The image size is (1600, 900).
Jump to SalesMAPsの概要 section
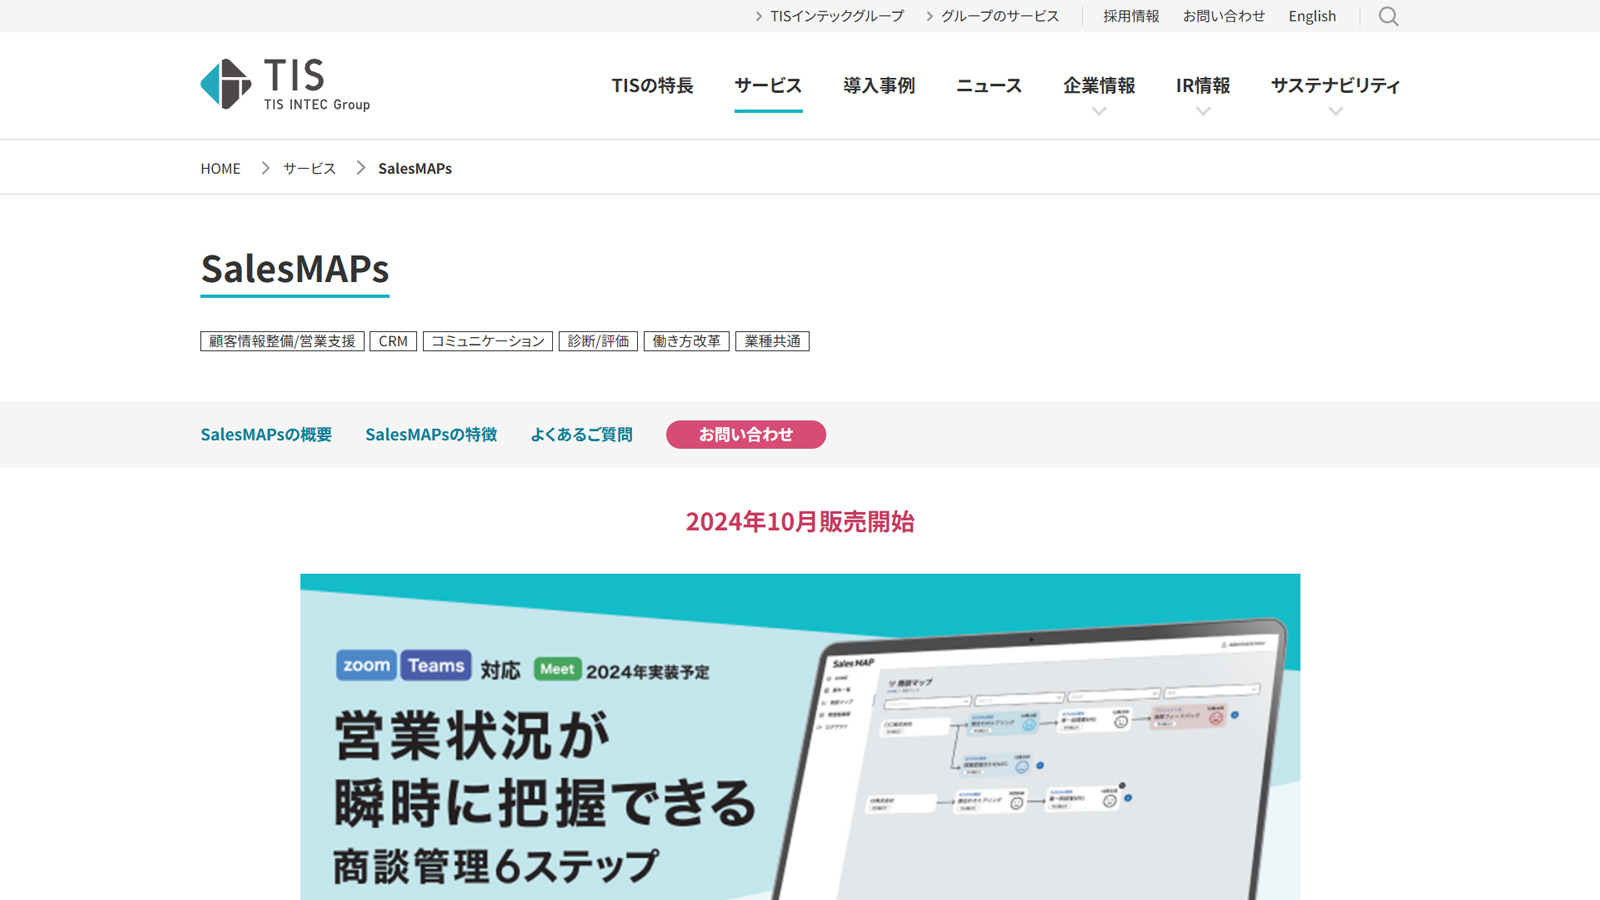pos(266,434)
